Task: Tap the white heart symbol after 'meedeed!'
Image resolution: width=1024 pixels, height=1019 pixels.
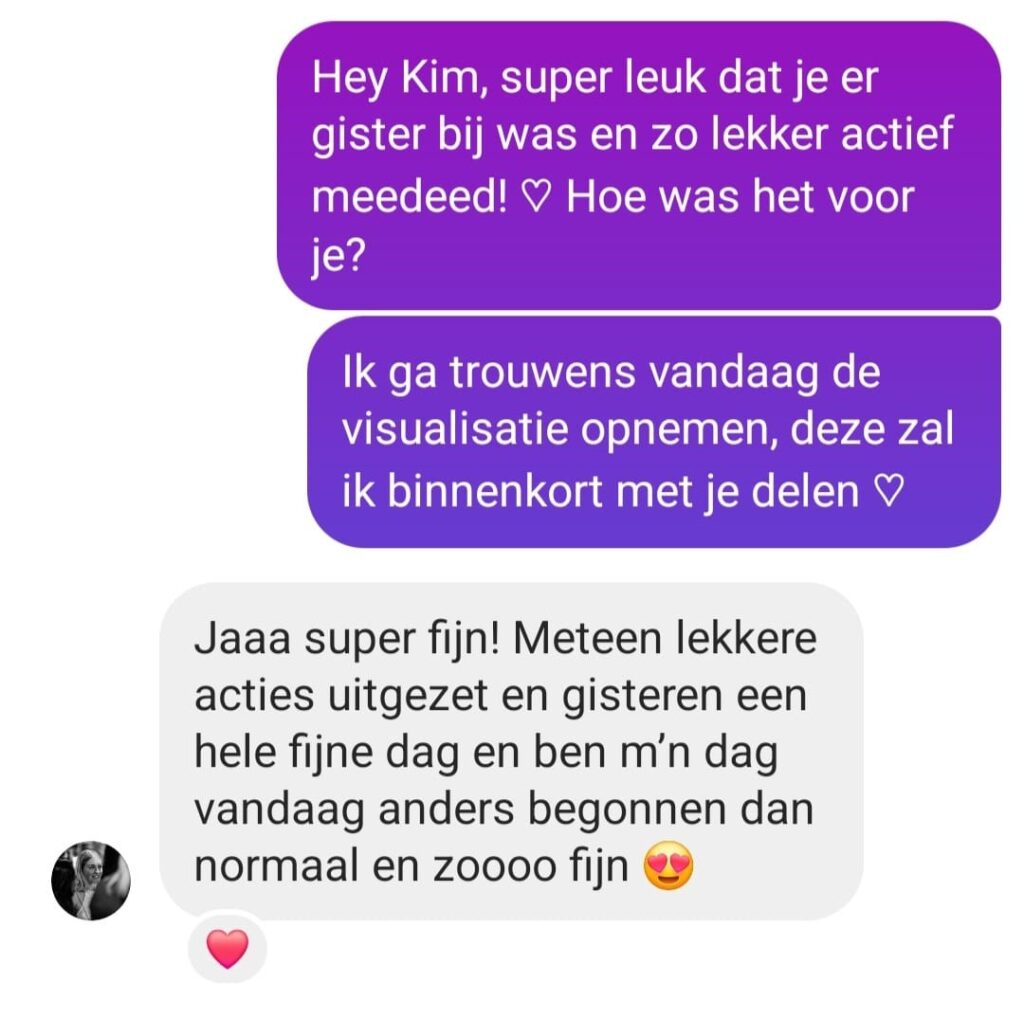Action: click(537, 197)
